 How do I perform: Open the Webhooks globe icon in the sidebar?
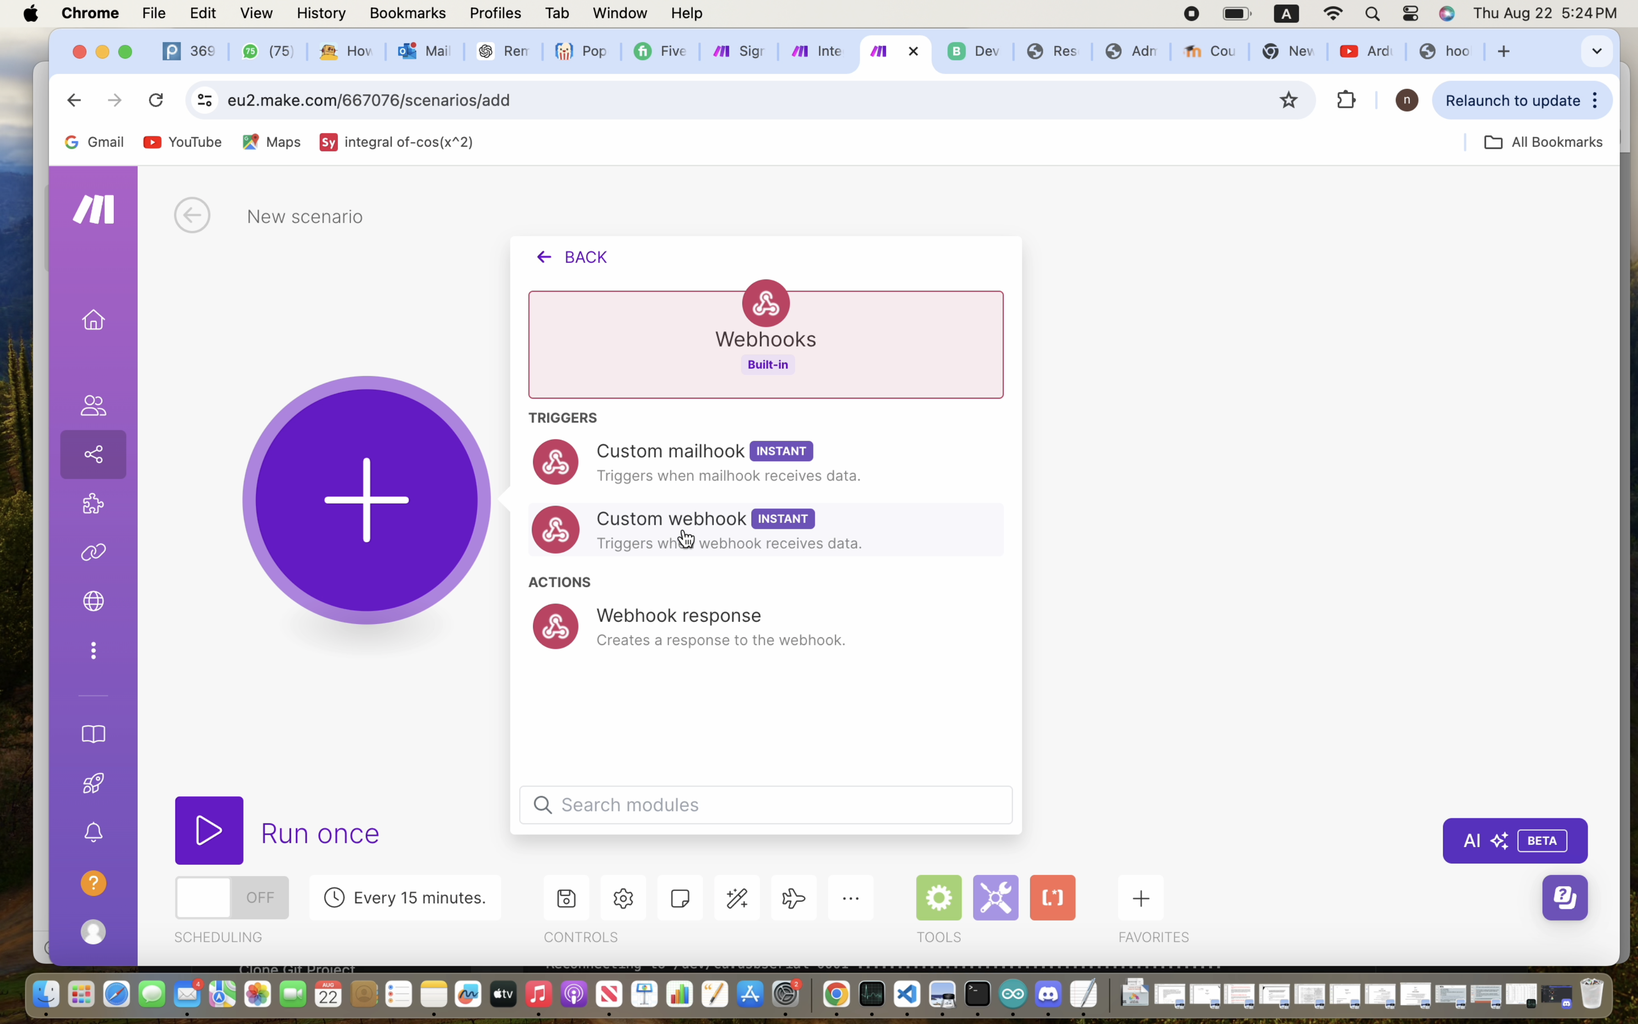[x=93, y=602]
